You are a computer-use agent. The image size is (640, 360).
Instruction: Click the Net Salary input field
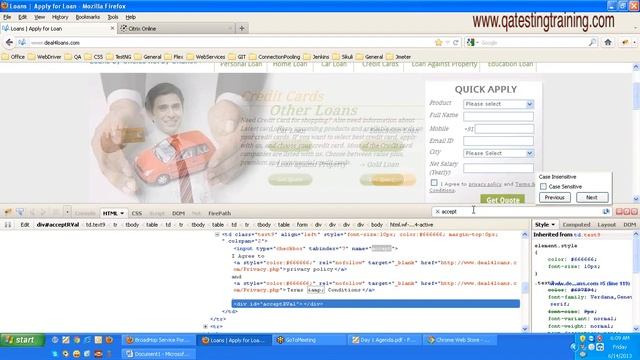click(498, 168)
